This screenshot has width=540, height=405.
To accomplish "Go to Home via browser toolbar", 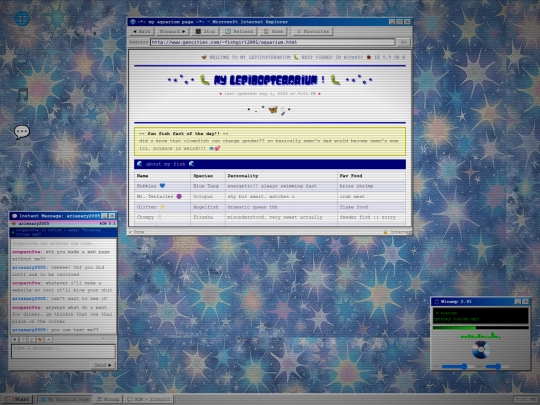I will [x=273, y=31].
